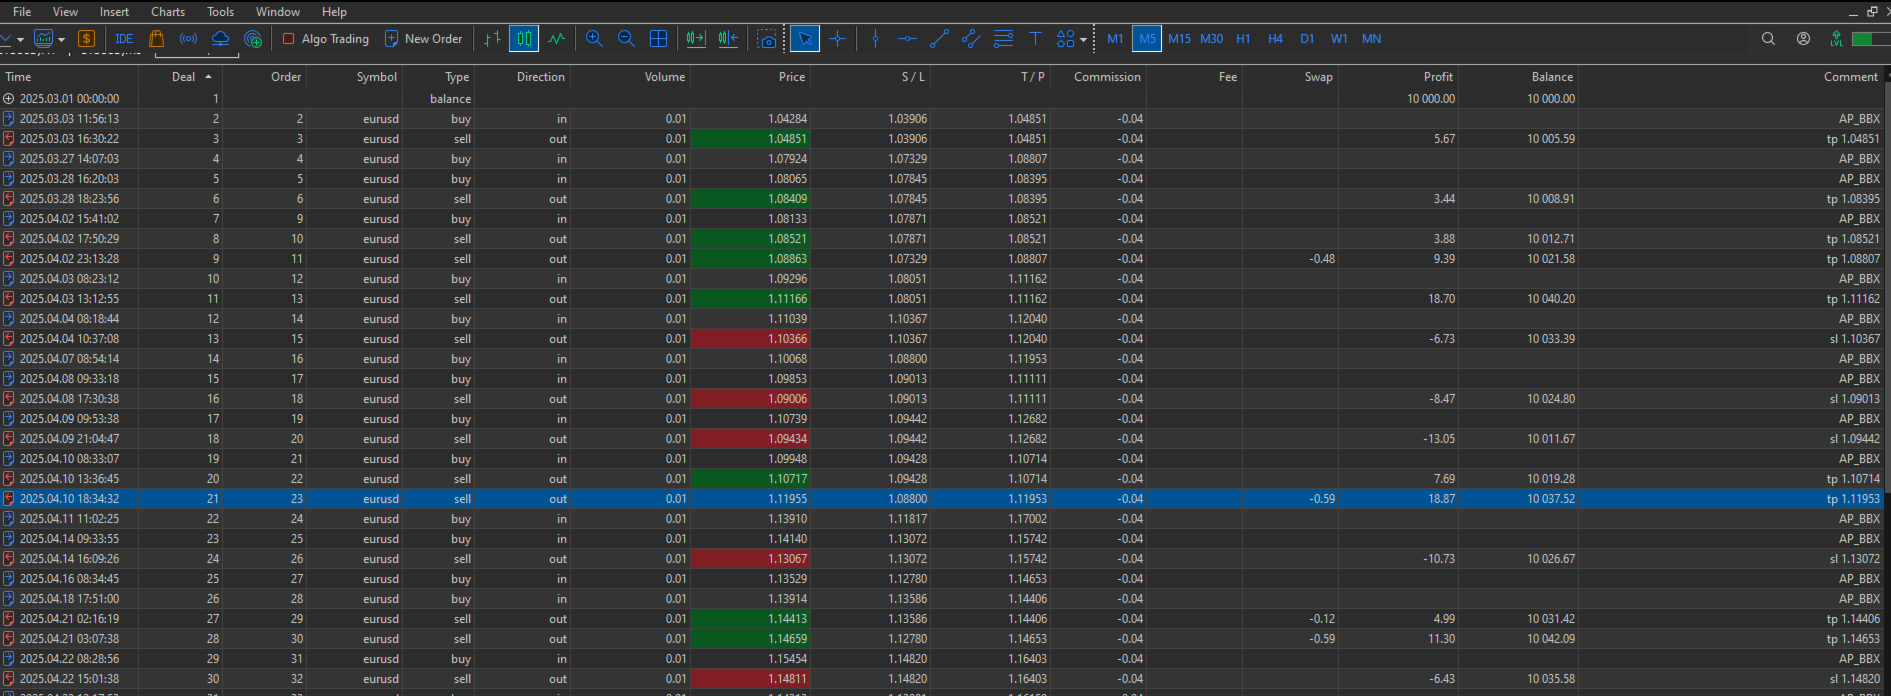
Task: Open the Insert menu
Action: (114, 12)
